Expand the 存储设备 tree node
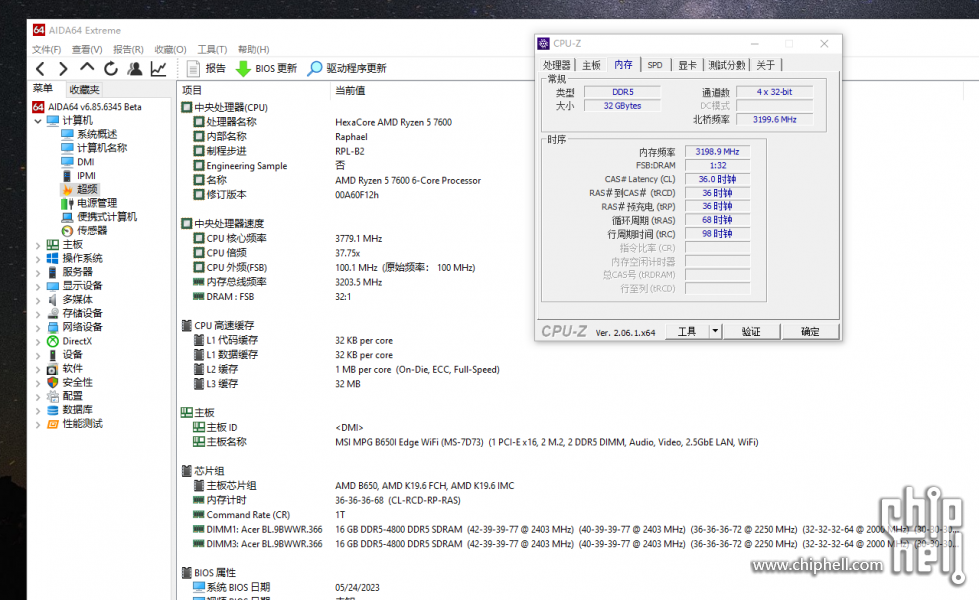The height and width of the screenshot is (600, 979). pyautogui.click(x=38, y=313)
